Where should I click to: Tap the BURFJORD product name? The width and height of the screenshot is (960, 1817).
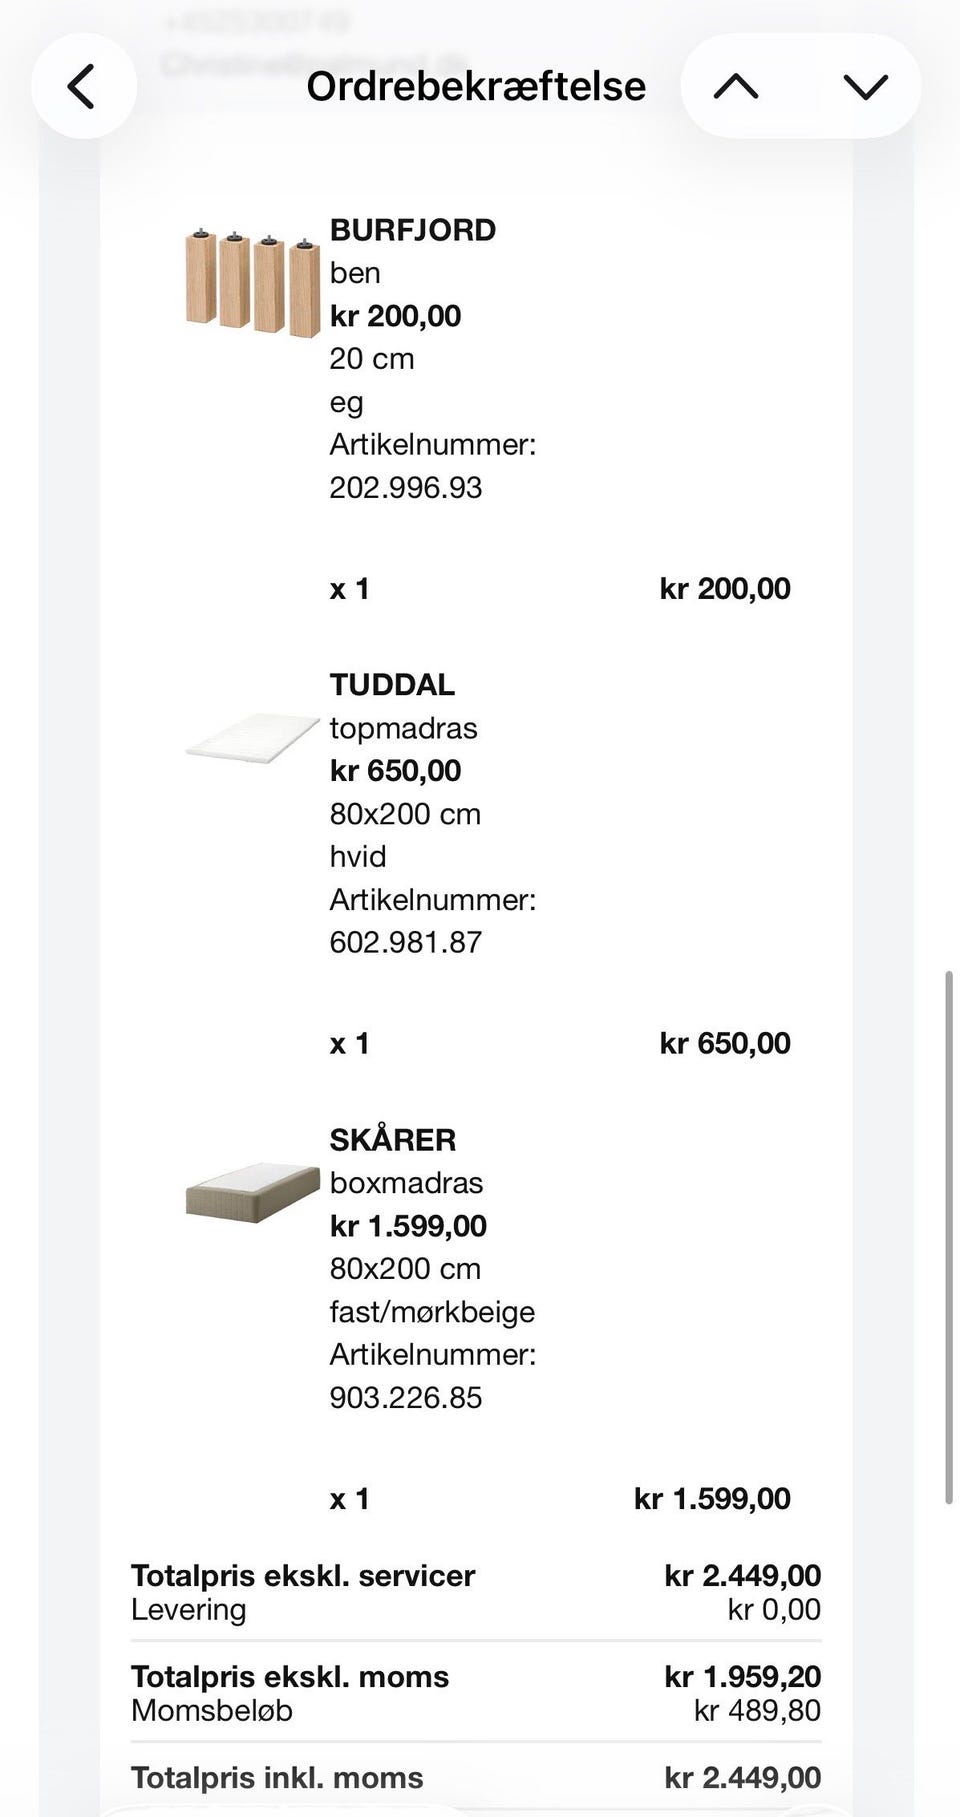click(x=413, y=230)
